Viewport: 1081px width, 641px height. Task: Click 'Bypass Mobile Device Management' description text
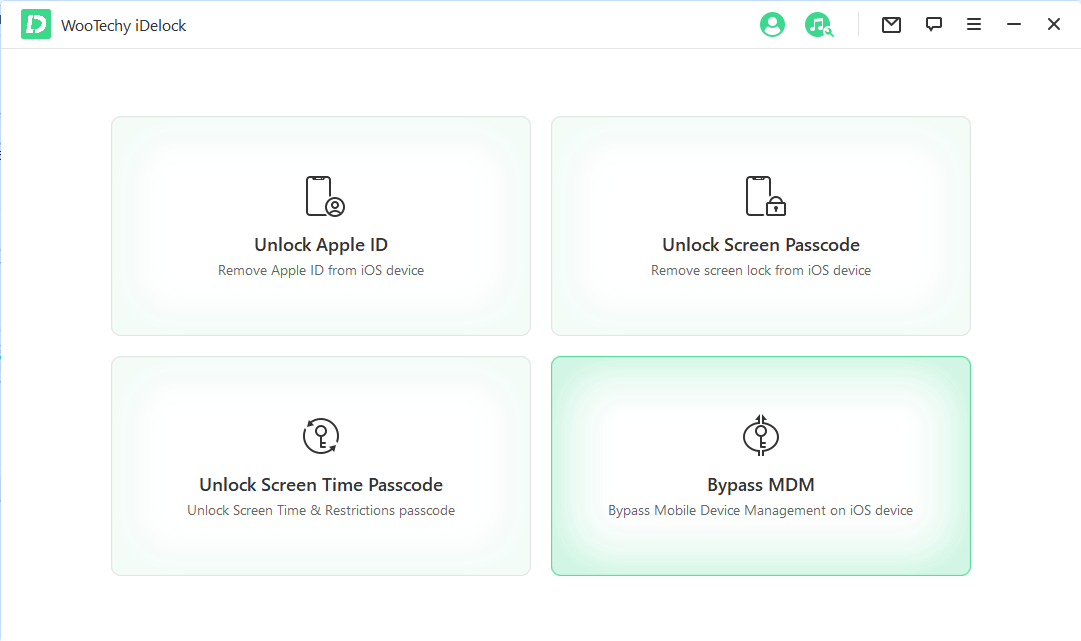[x=761, y=510]
